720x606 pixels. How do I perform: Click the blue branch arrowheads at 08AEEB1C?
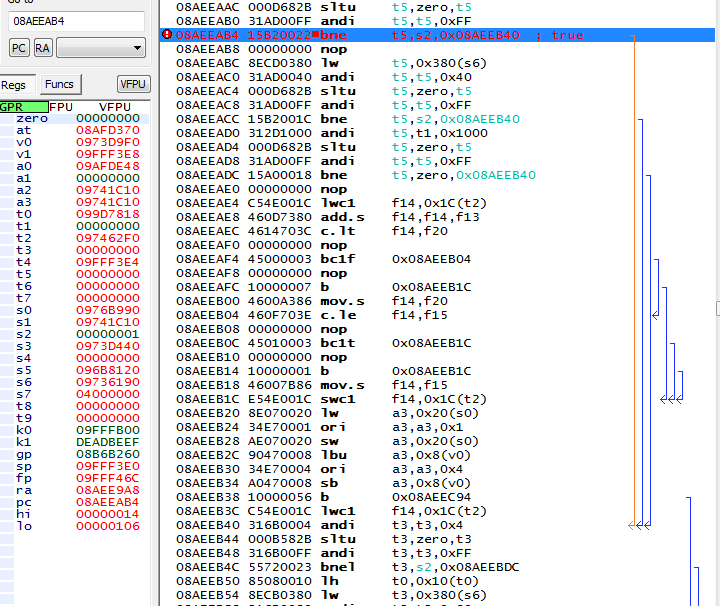pos(672,399)
